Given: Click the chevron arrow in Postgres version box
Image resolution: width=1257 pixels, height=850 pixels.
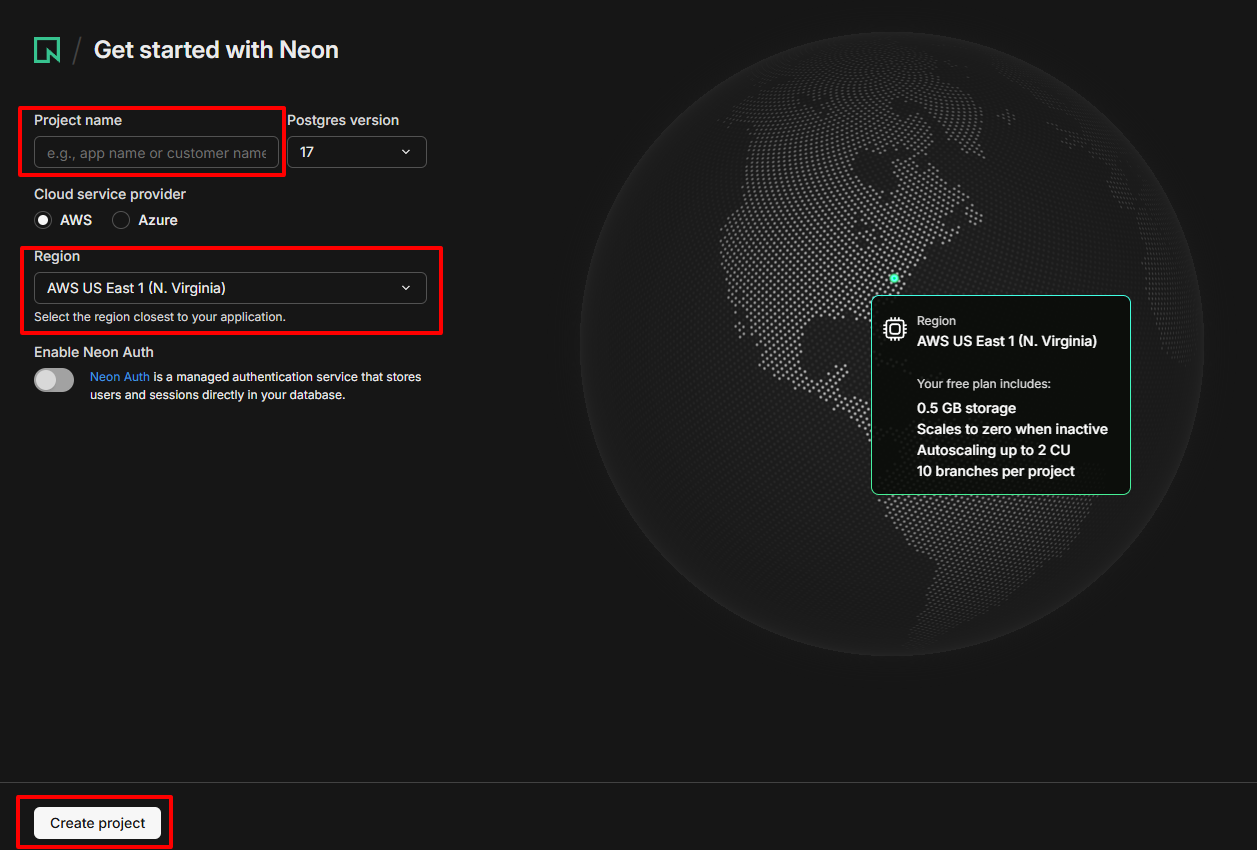Looking at the screenshot, I should click(x=406, y=152).
